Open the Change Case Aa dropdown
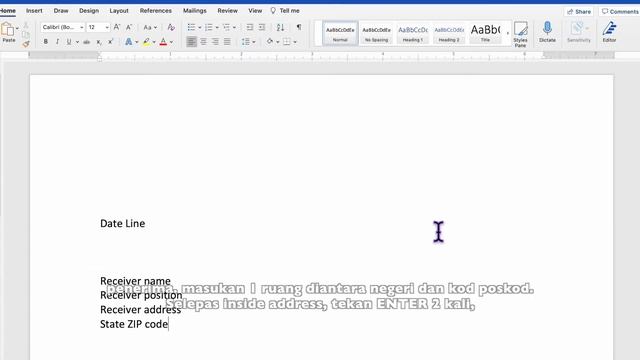 pyautogui.click(x=150, y=27)
